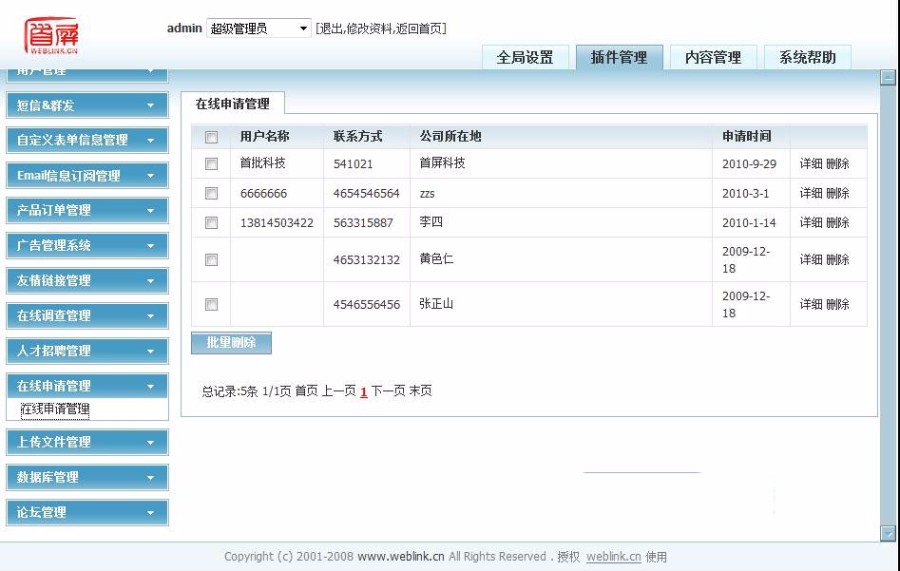The height and width of the screenshot is (571, 900).
Task: Click the 4654546564 contact cell
Action: [366, 193]
